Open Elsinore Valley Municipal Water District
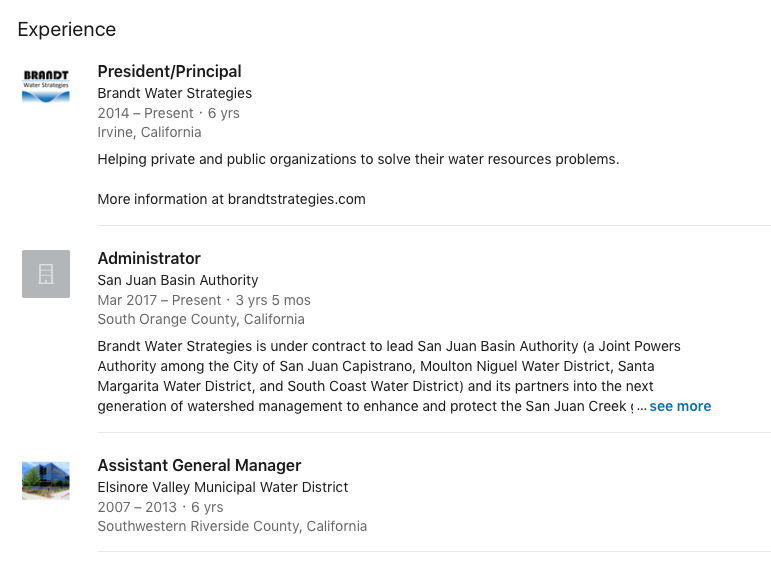This screenshot has width=771, height=572. [223, 487]
